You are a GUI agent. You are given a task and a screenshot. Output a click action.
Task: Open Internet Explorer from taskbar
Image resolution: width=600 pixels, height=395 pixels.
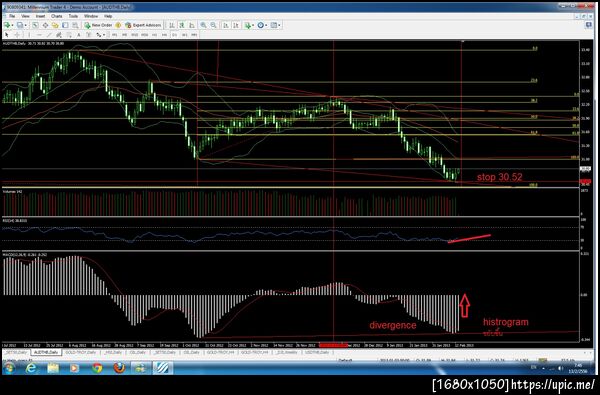(31, 368)
